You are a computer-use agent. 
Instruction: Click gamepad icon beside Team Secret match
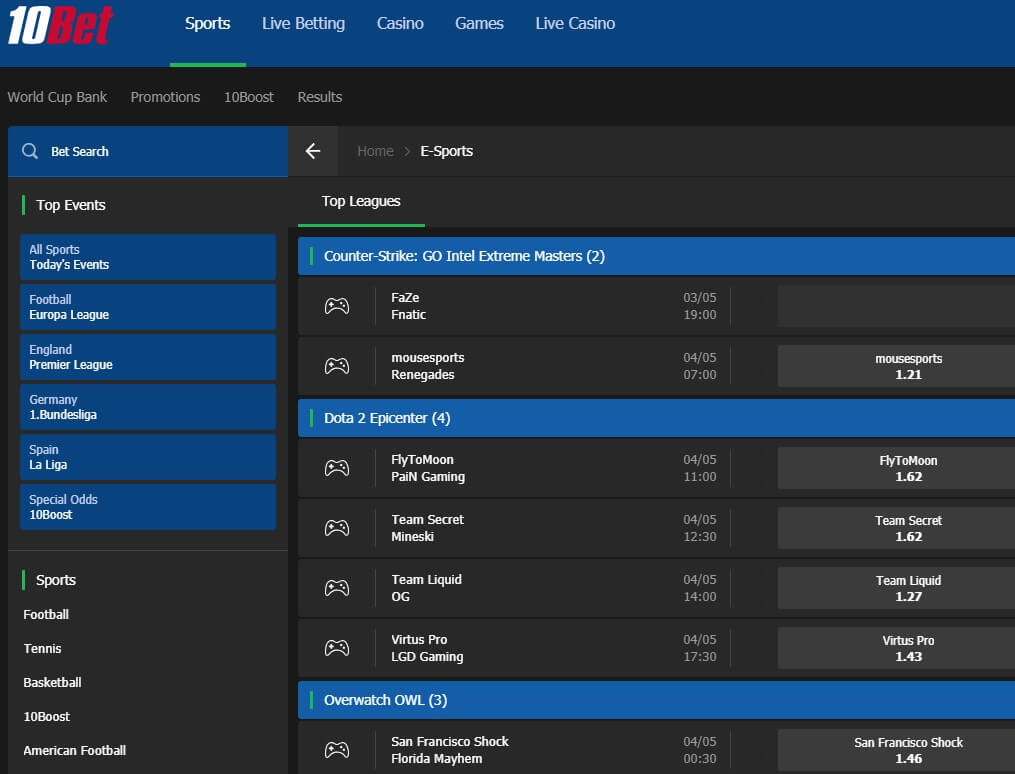pos(337,528)
